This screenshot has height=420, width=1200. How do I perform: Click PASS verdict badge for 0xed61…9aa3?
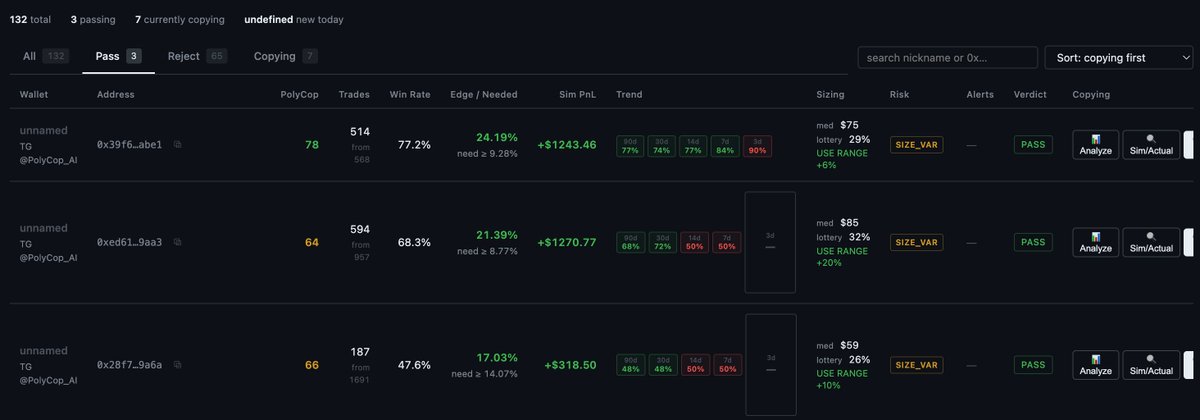[1033, 242]
